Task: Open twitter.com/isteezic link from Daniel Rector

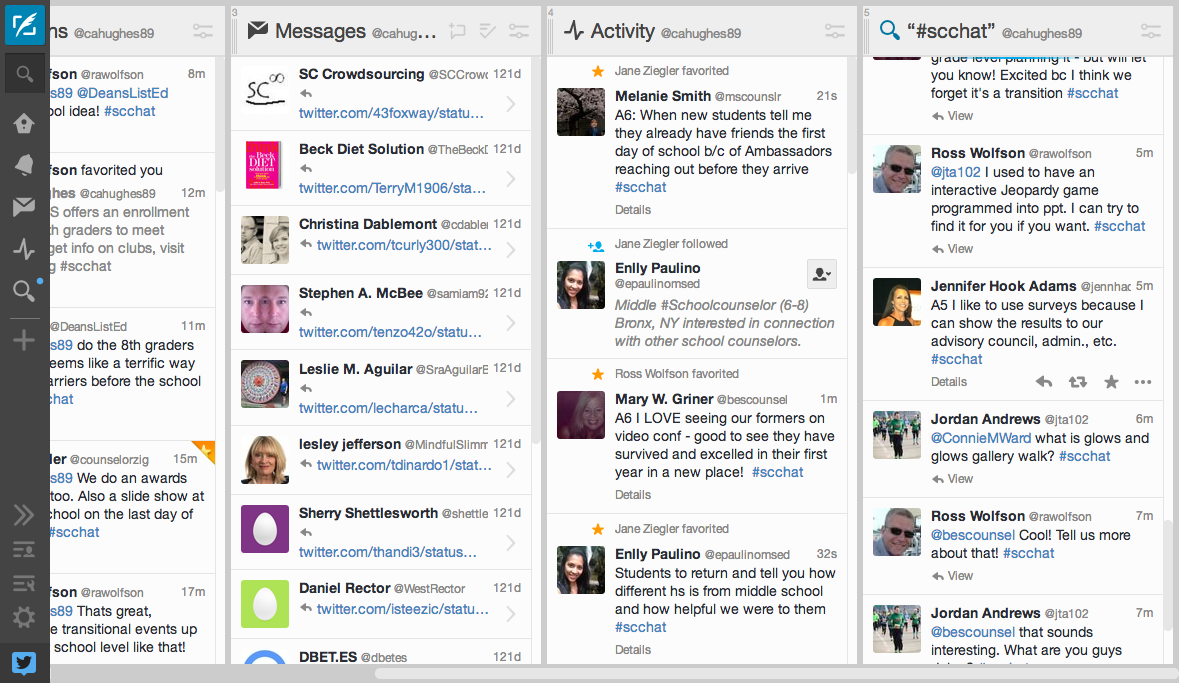Action: coord(402,609)
